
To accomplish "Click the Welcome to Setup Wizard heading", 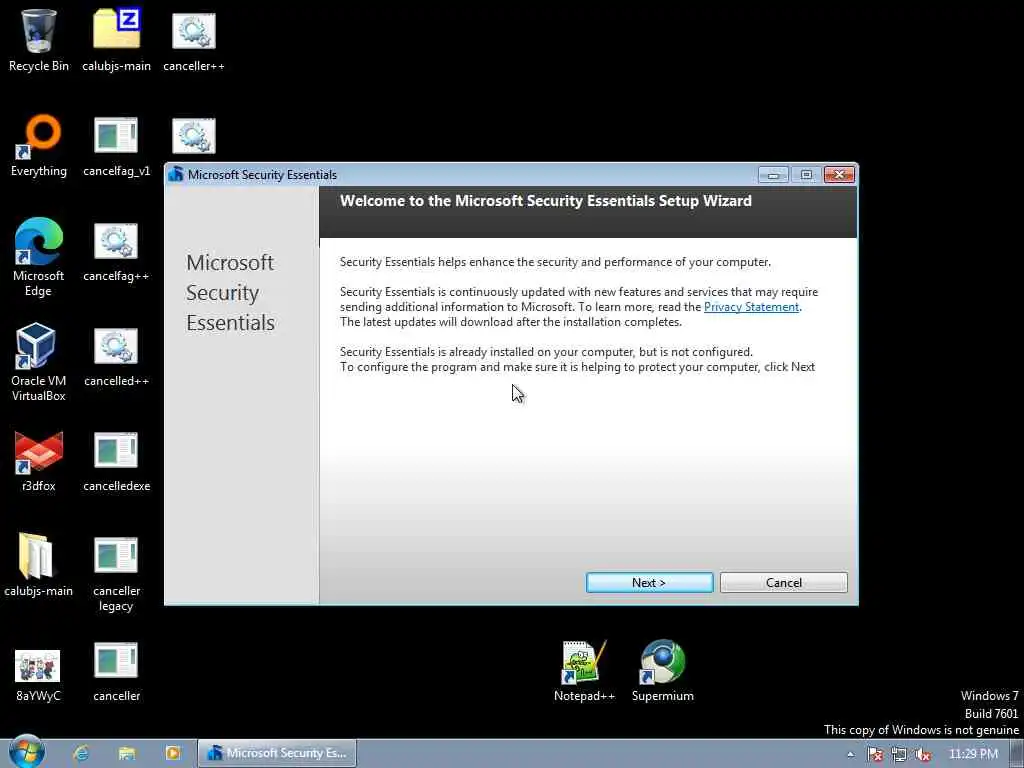I will click(545, 201).
